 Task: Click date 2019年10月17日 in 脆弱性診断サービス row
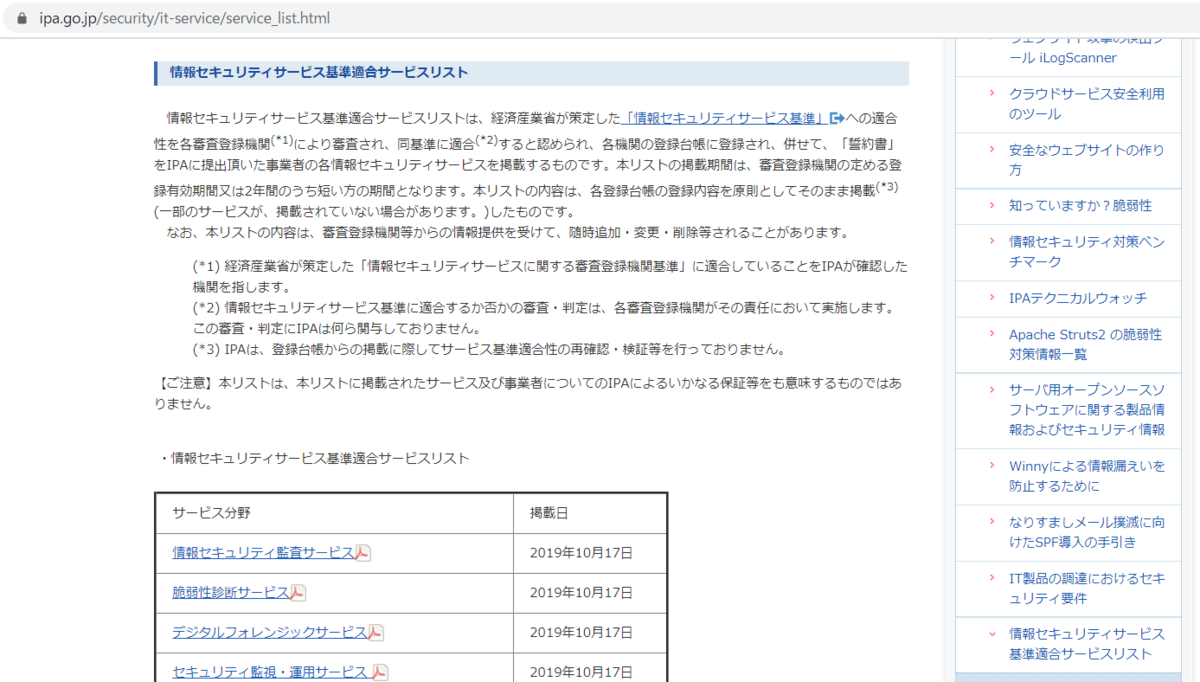point(582,592)
